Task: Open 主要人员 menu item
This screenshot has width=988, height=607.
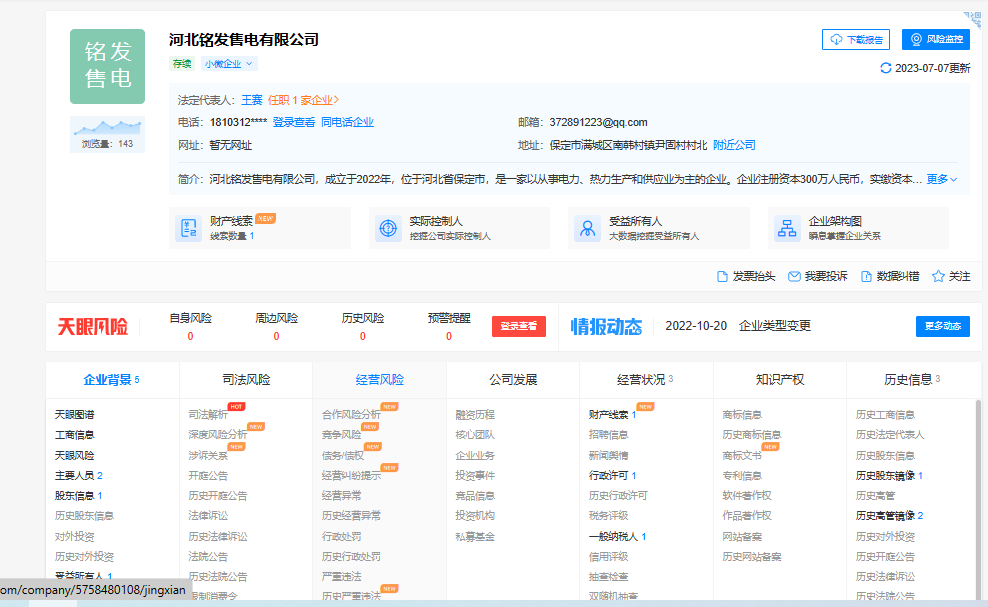Action: tap(79, 475)
